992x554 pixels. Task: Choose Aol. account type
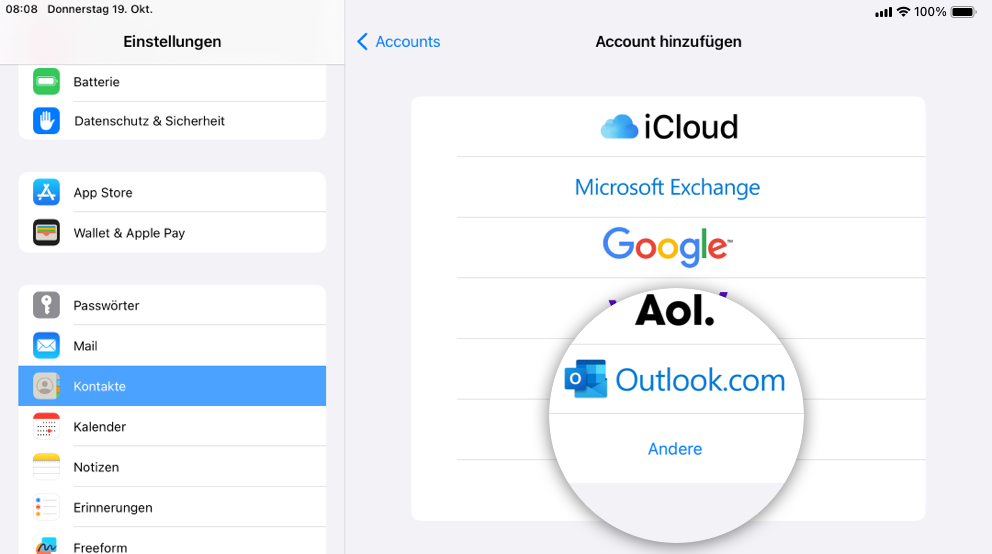click(675, 310)
